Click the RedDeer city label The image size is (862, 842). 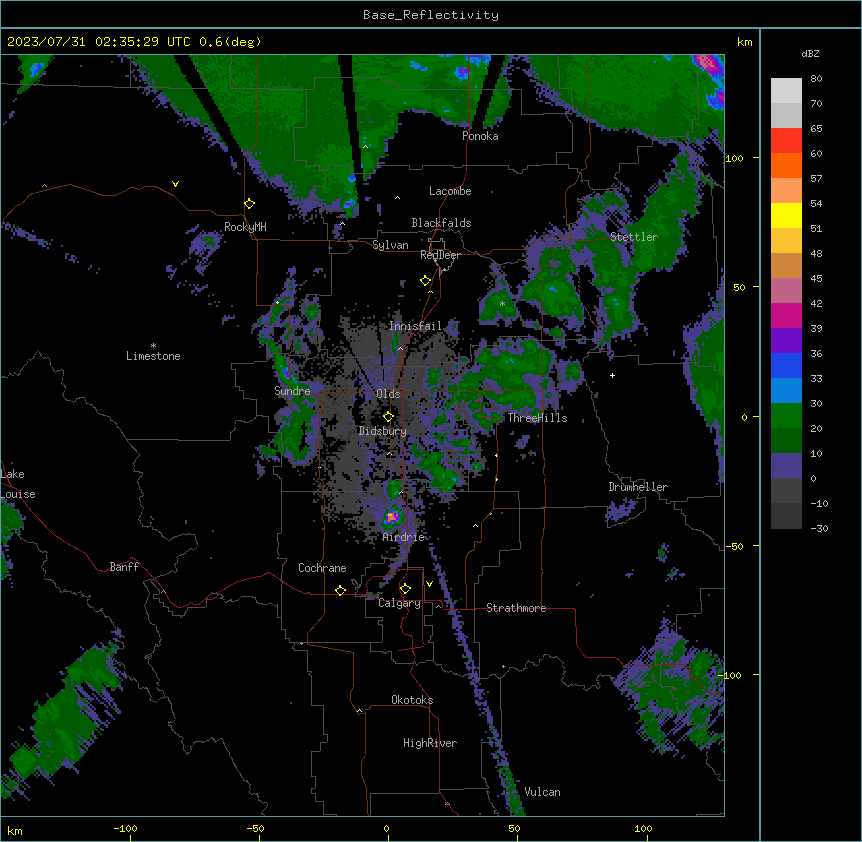click(x=440, y=255)
